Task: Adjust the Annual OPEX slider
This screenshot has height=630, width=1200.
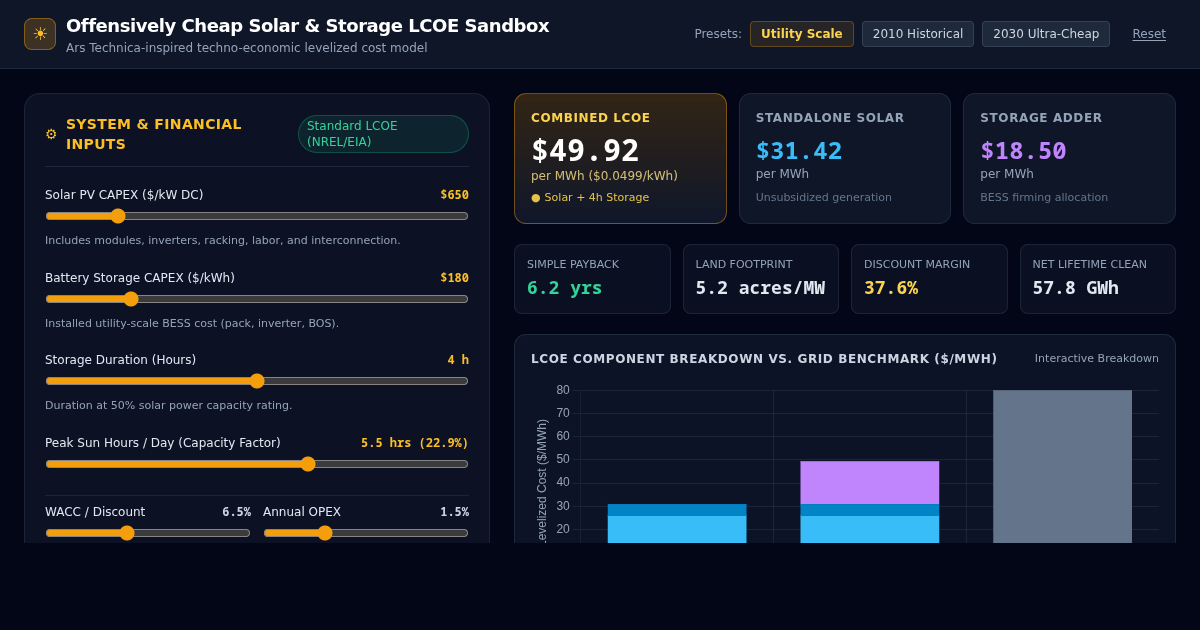Action: point(366,533)
